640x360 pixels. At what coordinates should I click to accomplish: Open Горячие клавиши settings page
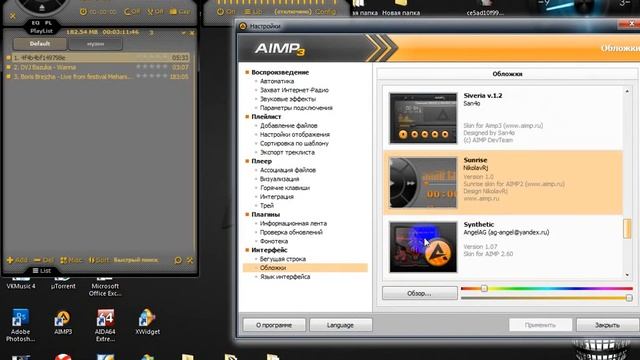pos(284,188)
